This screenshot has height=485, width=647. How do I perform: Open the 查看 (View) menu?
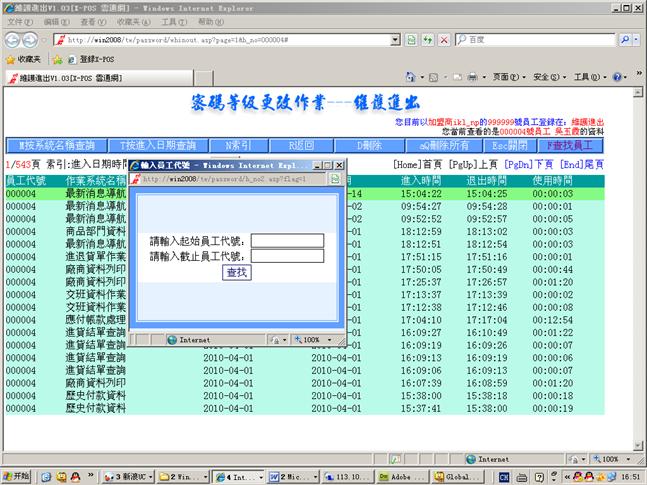89,21
